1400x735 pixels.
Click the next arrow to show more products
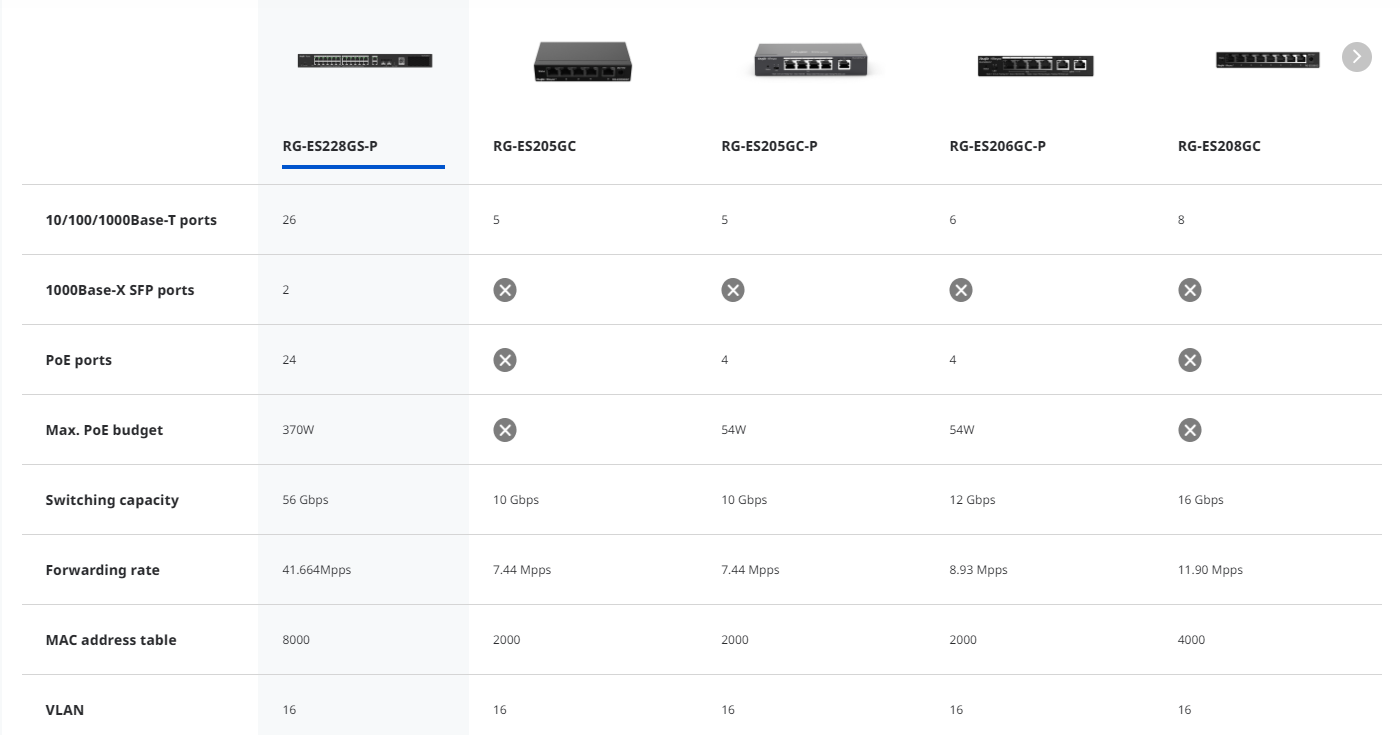point(1356,57)
